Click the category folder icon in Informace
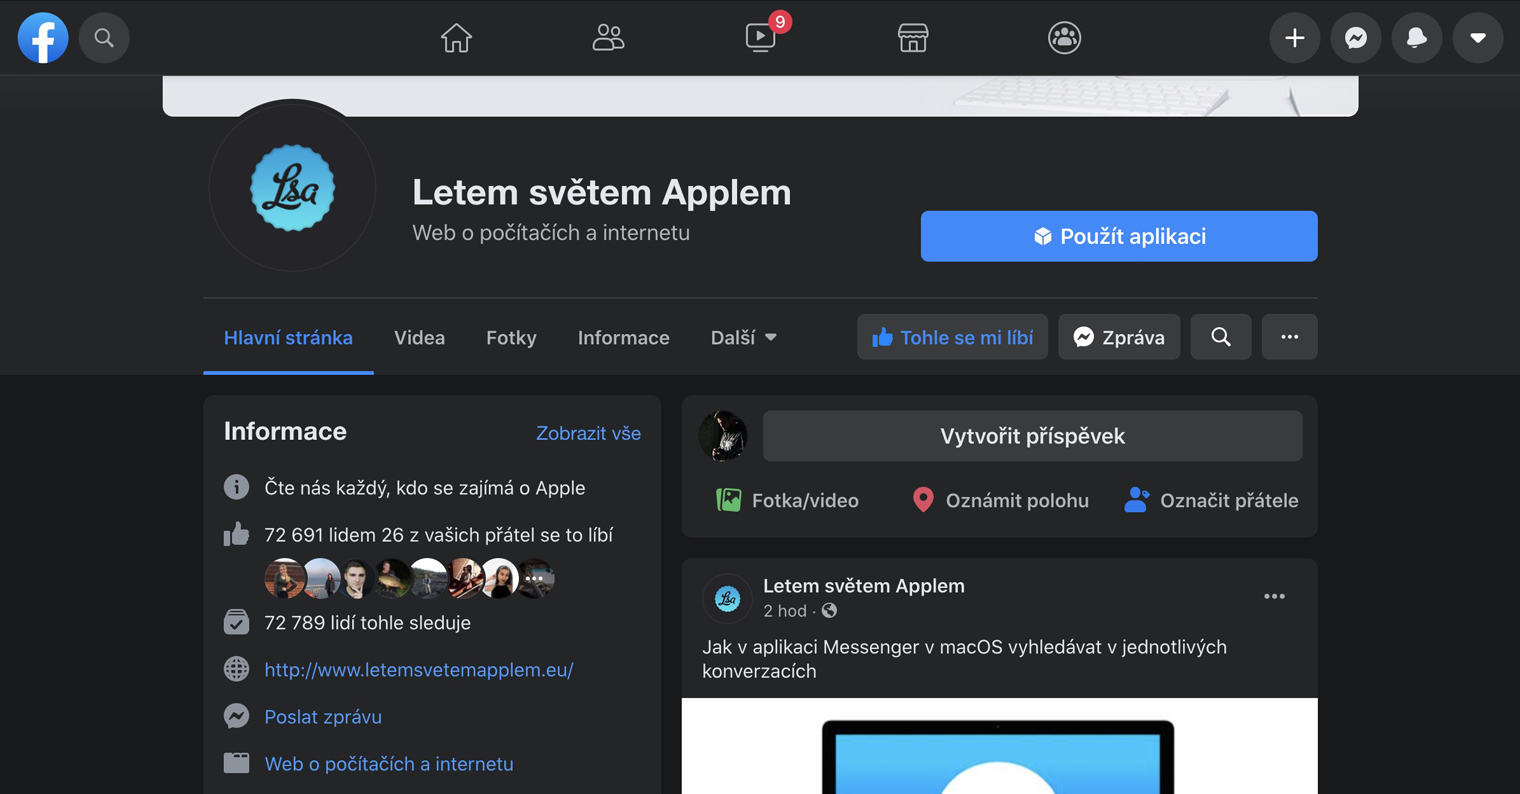1520x794 pixels. tap(236, 763)
